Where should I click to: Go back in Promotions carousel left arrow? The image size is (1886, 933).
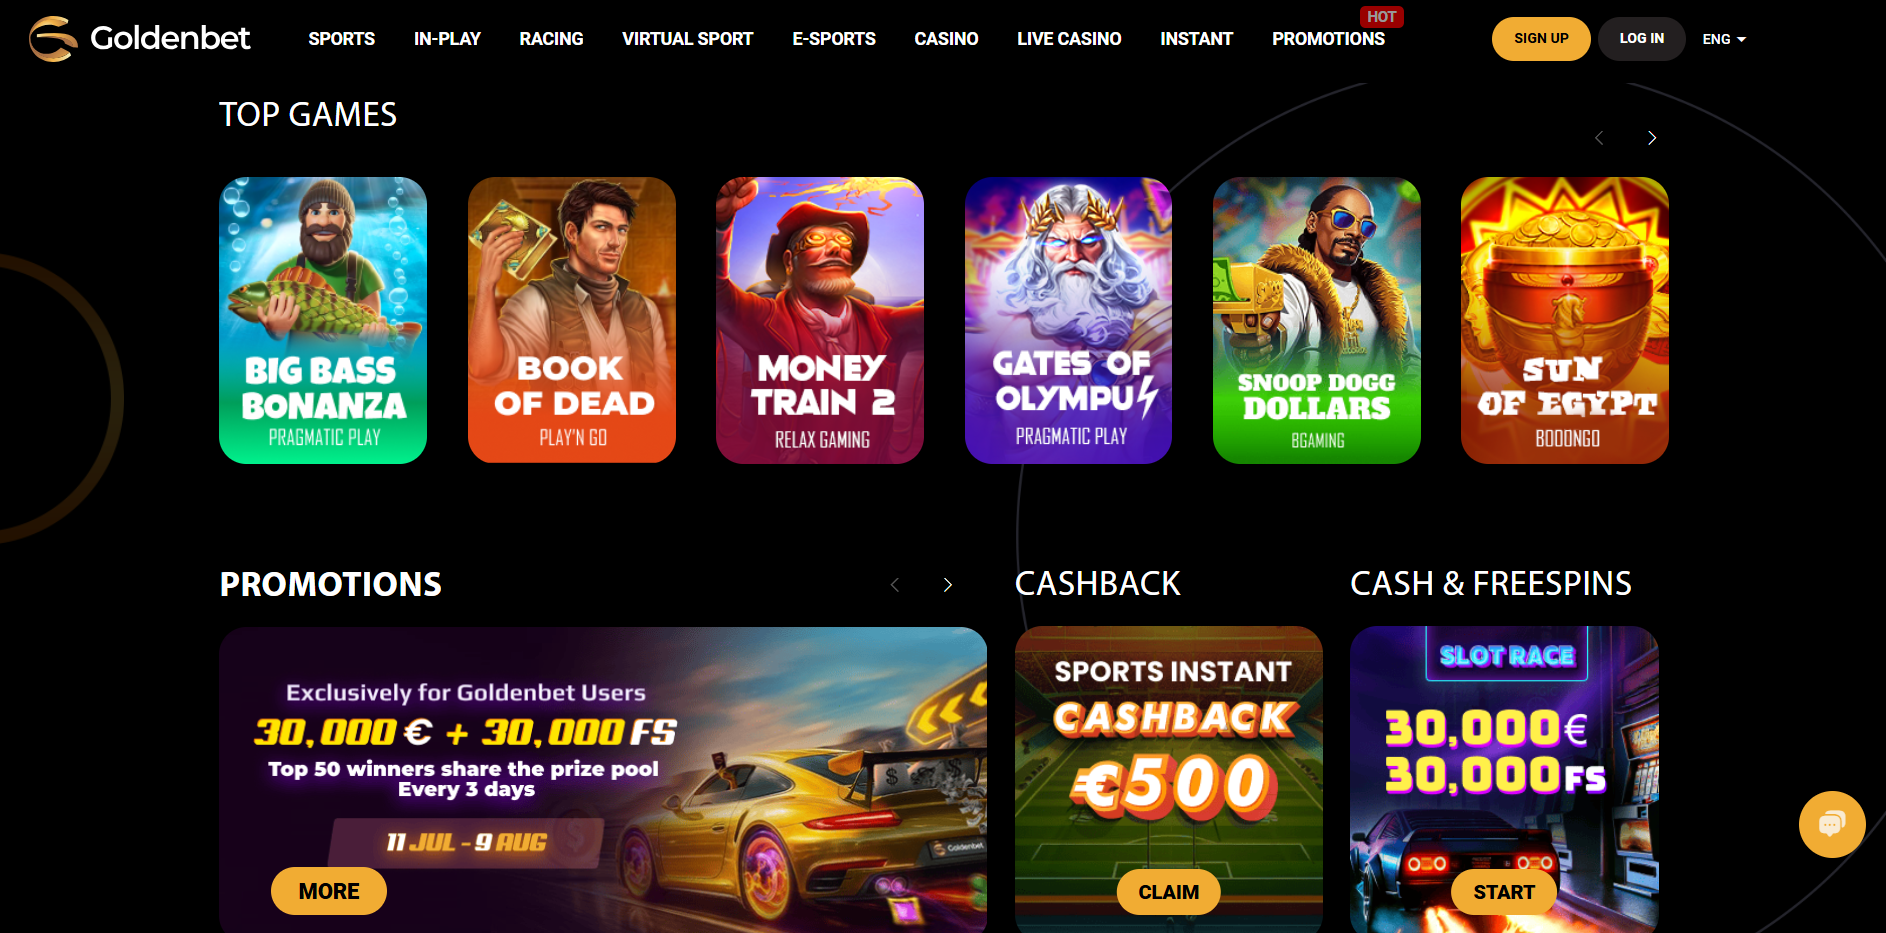click(895, 585)
